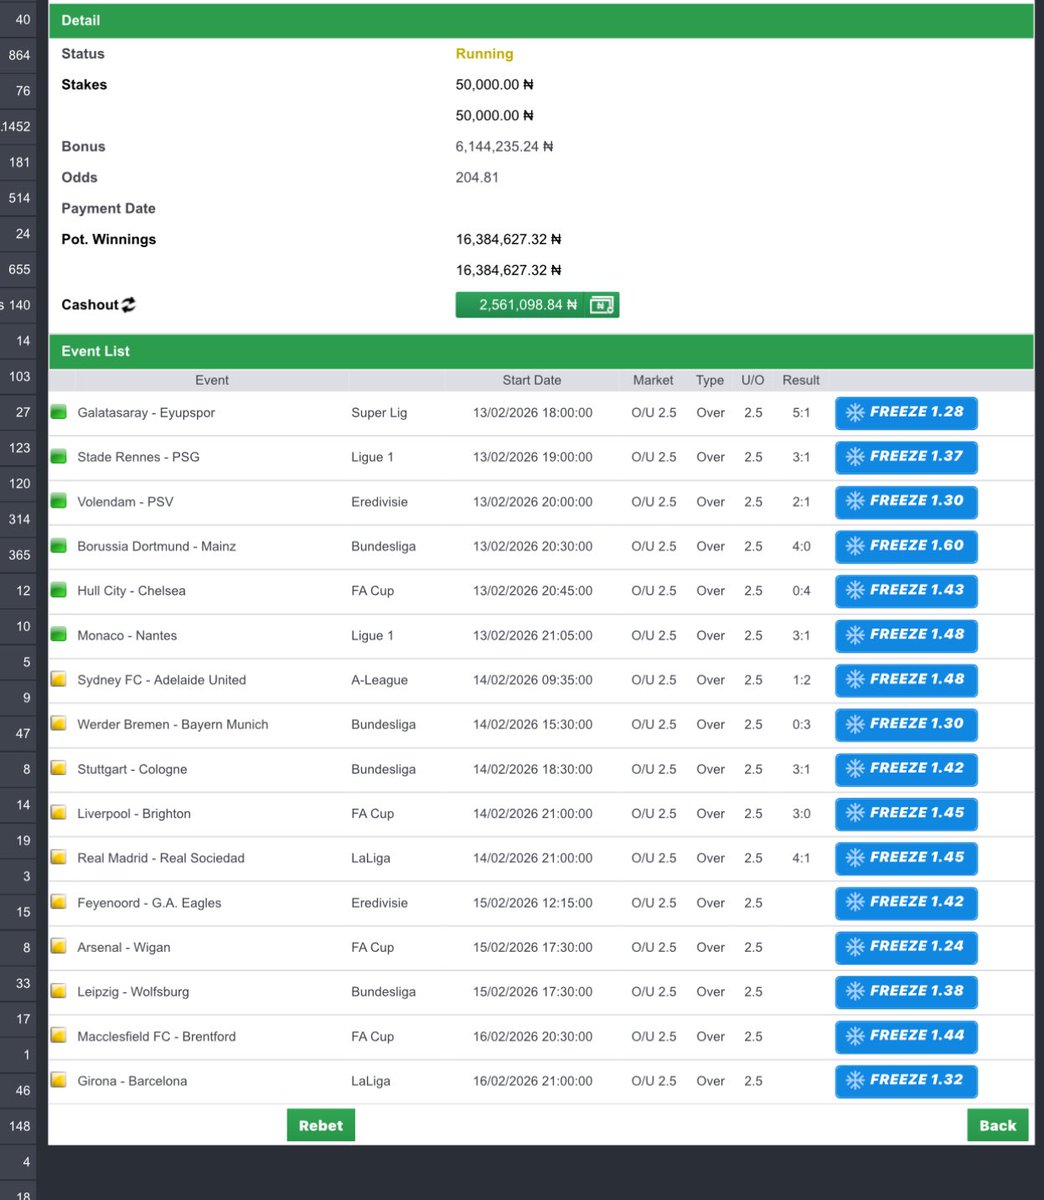
Task: Click green status icon for Galatasaray - Eyupspor
Action: coord(58,412)
